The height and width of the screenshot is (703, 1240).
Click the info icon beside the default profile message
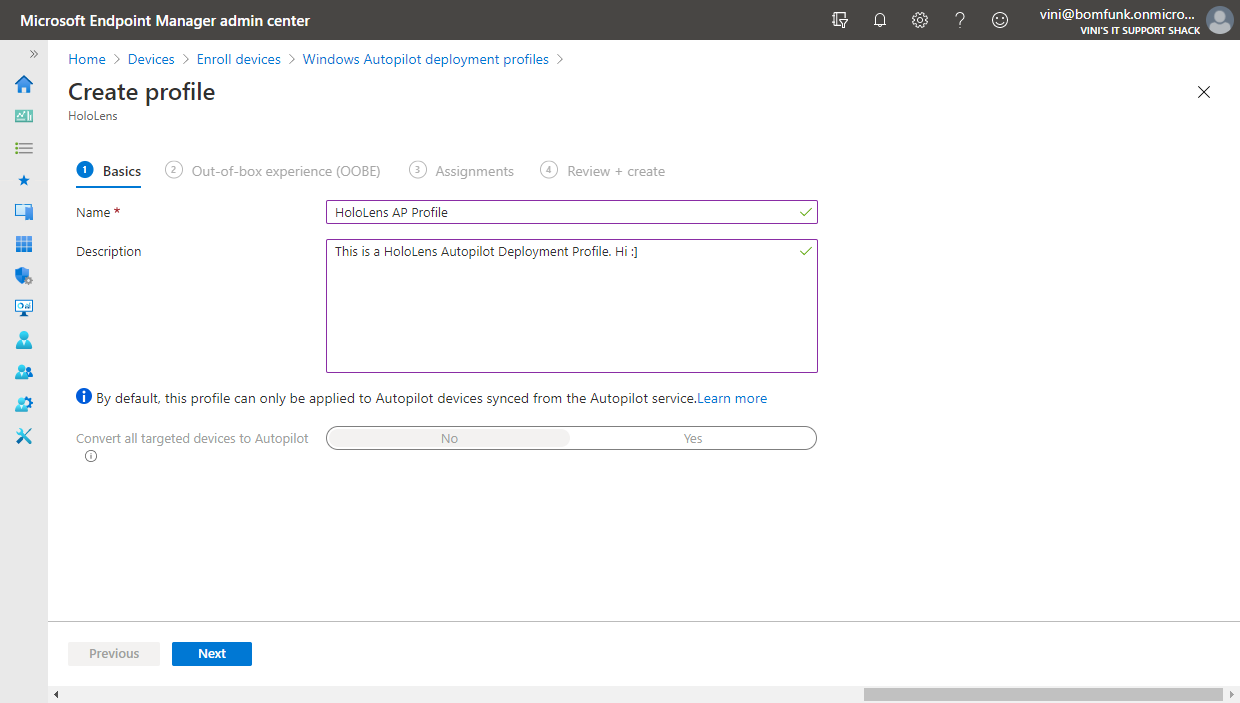pos(84,397)
